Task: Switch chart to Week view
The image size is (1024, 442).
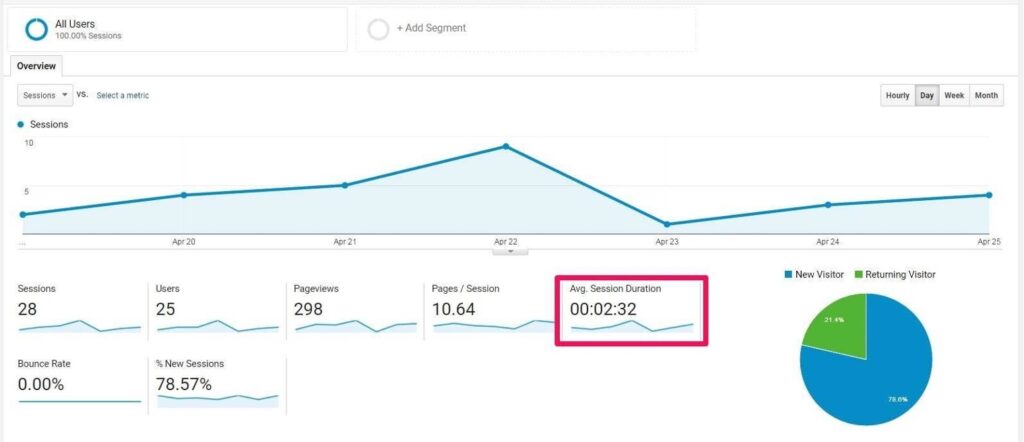Action: (954, 95)
